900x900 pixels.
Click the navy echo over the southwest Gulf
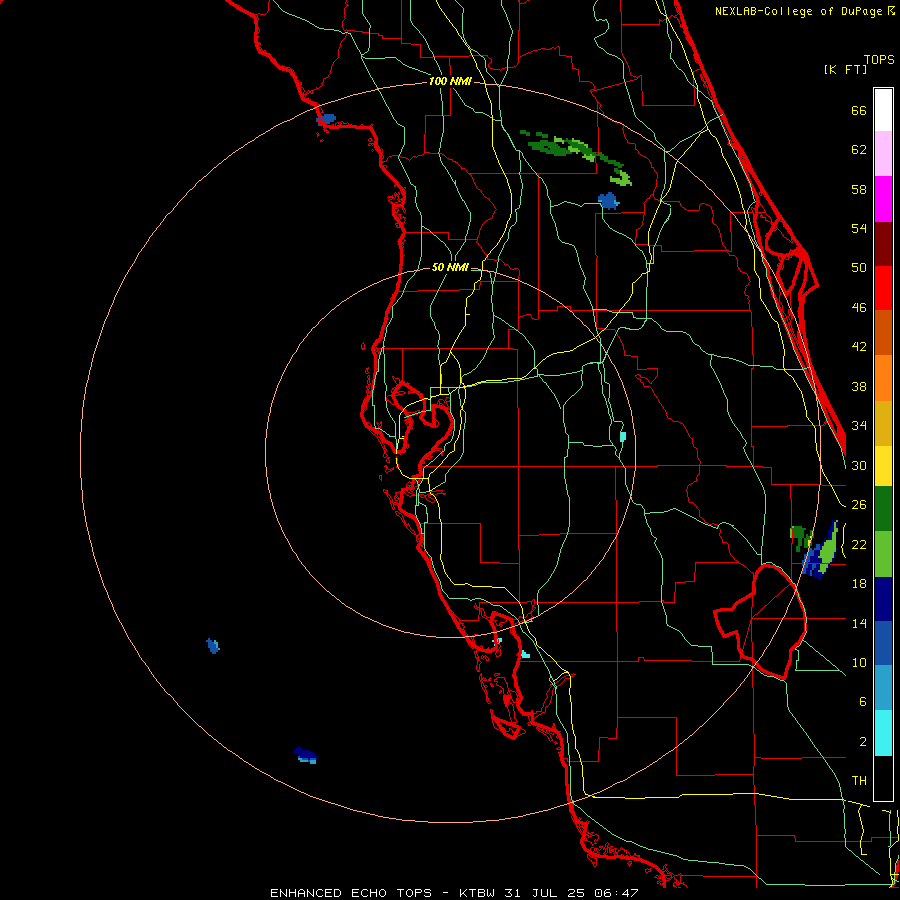305,755
